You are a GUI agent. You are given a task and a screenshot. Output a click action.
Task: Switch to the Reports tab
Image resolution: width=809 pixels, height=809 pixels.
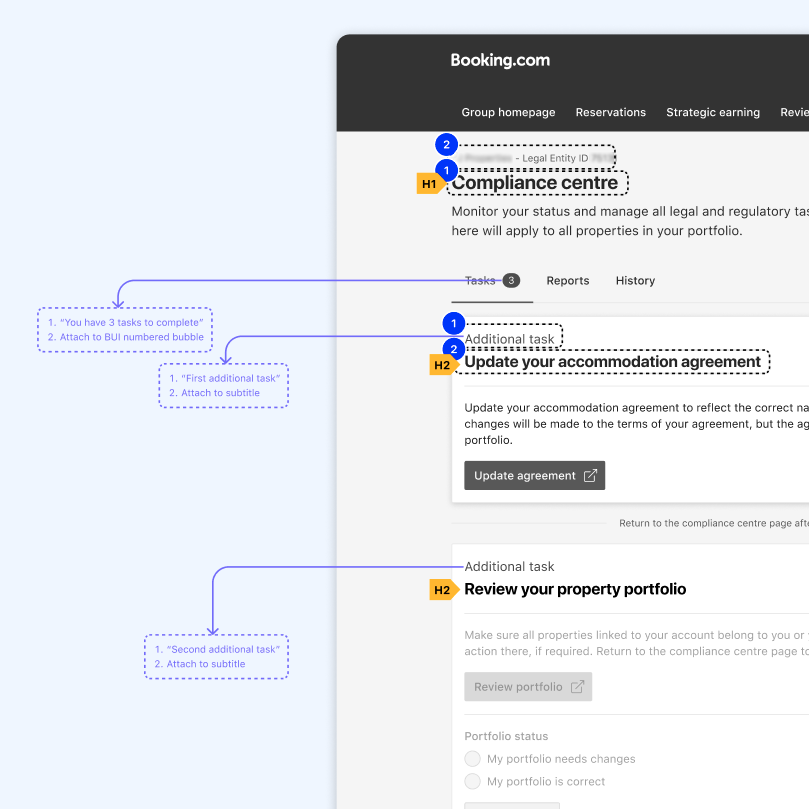pyautogui.click(x=568, y=280)
